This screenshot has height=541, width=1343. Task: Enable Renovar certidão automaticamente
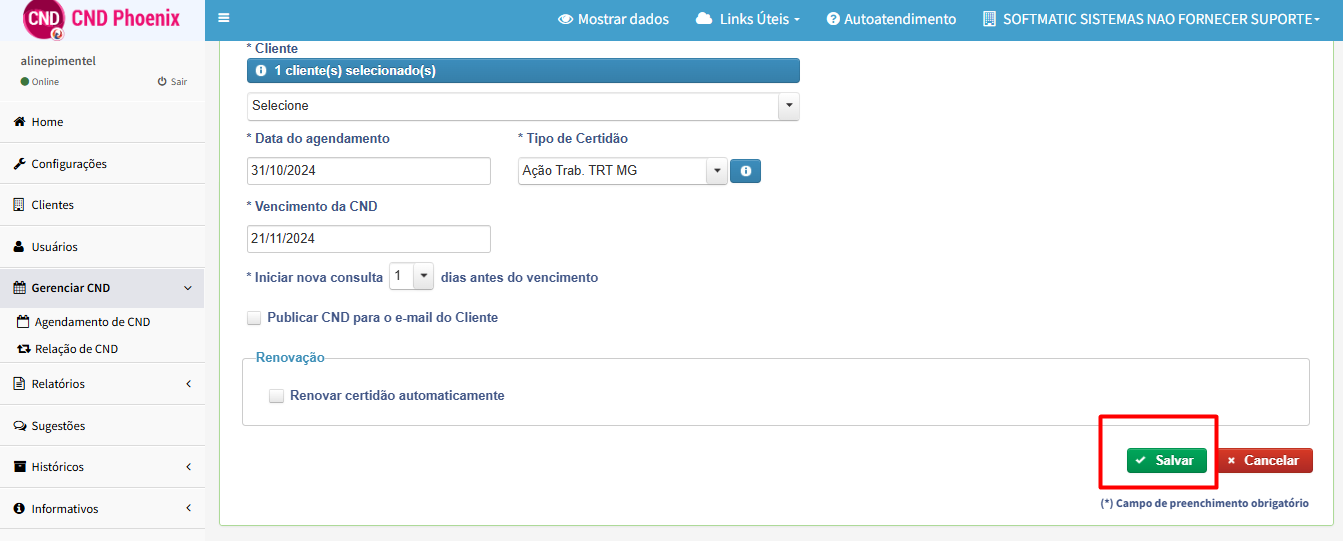tap(277, 396)
